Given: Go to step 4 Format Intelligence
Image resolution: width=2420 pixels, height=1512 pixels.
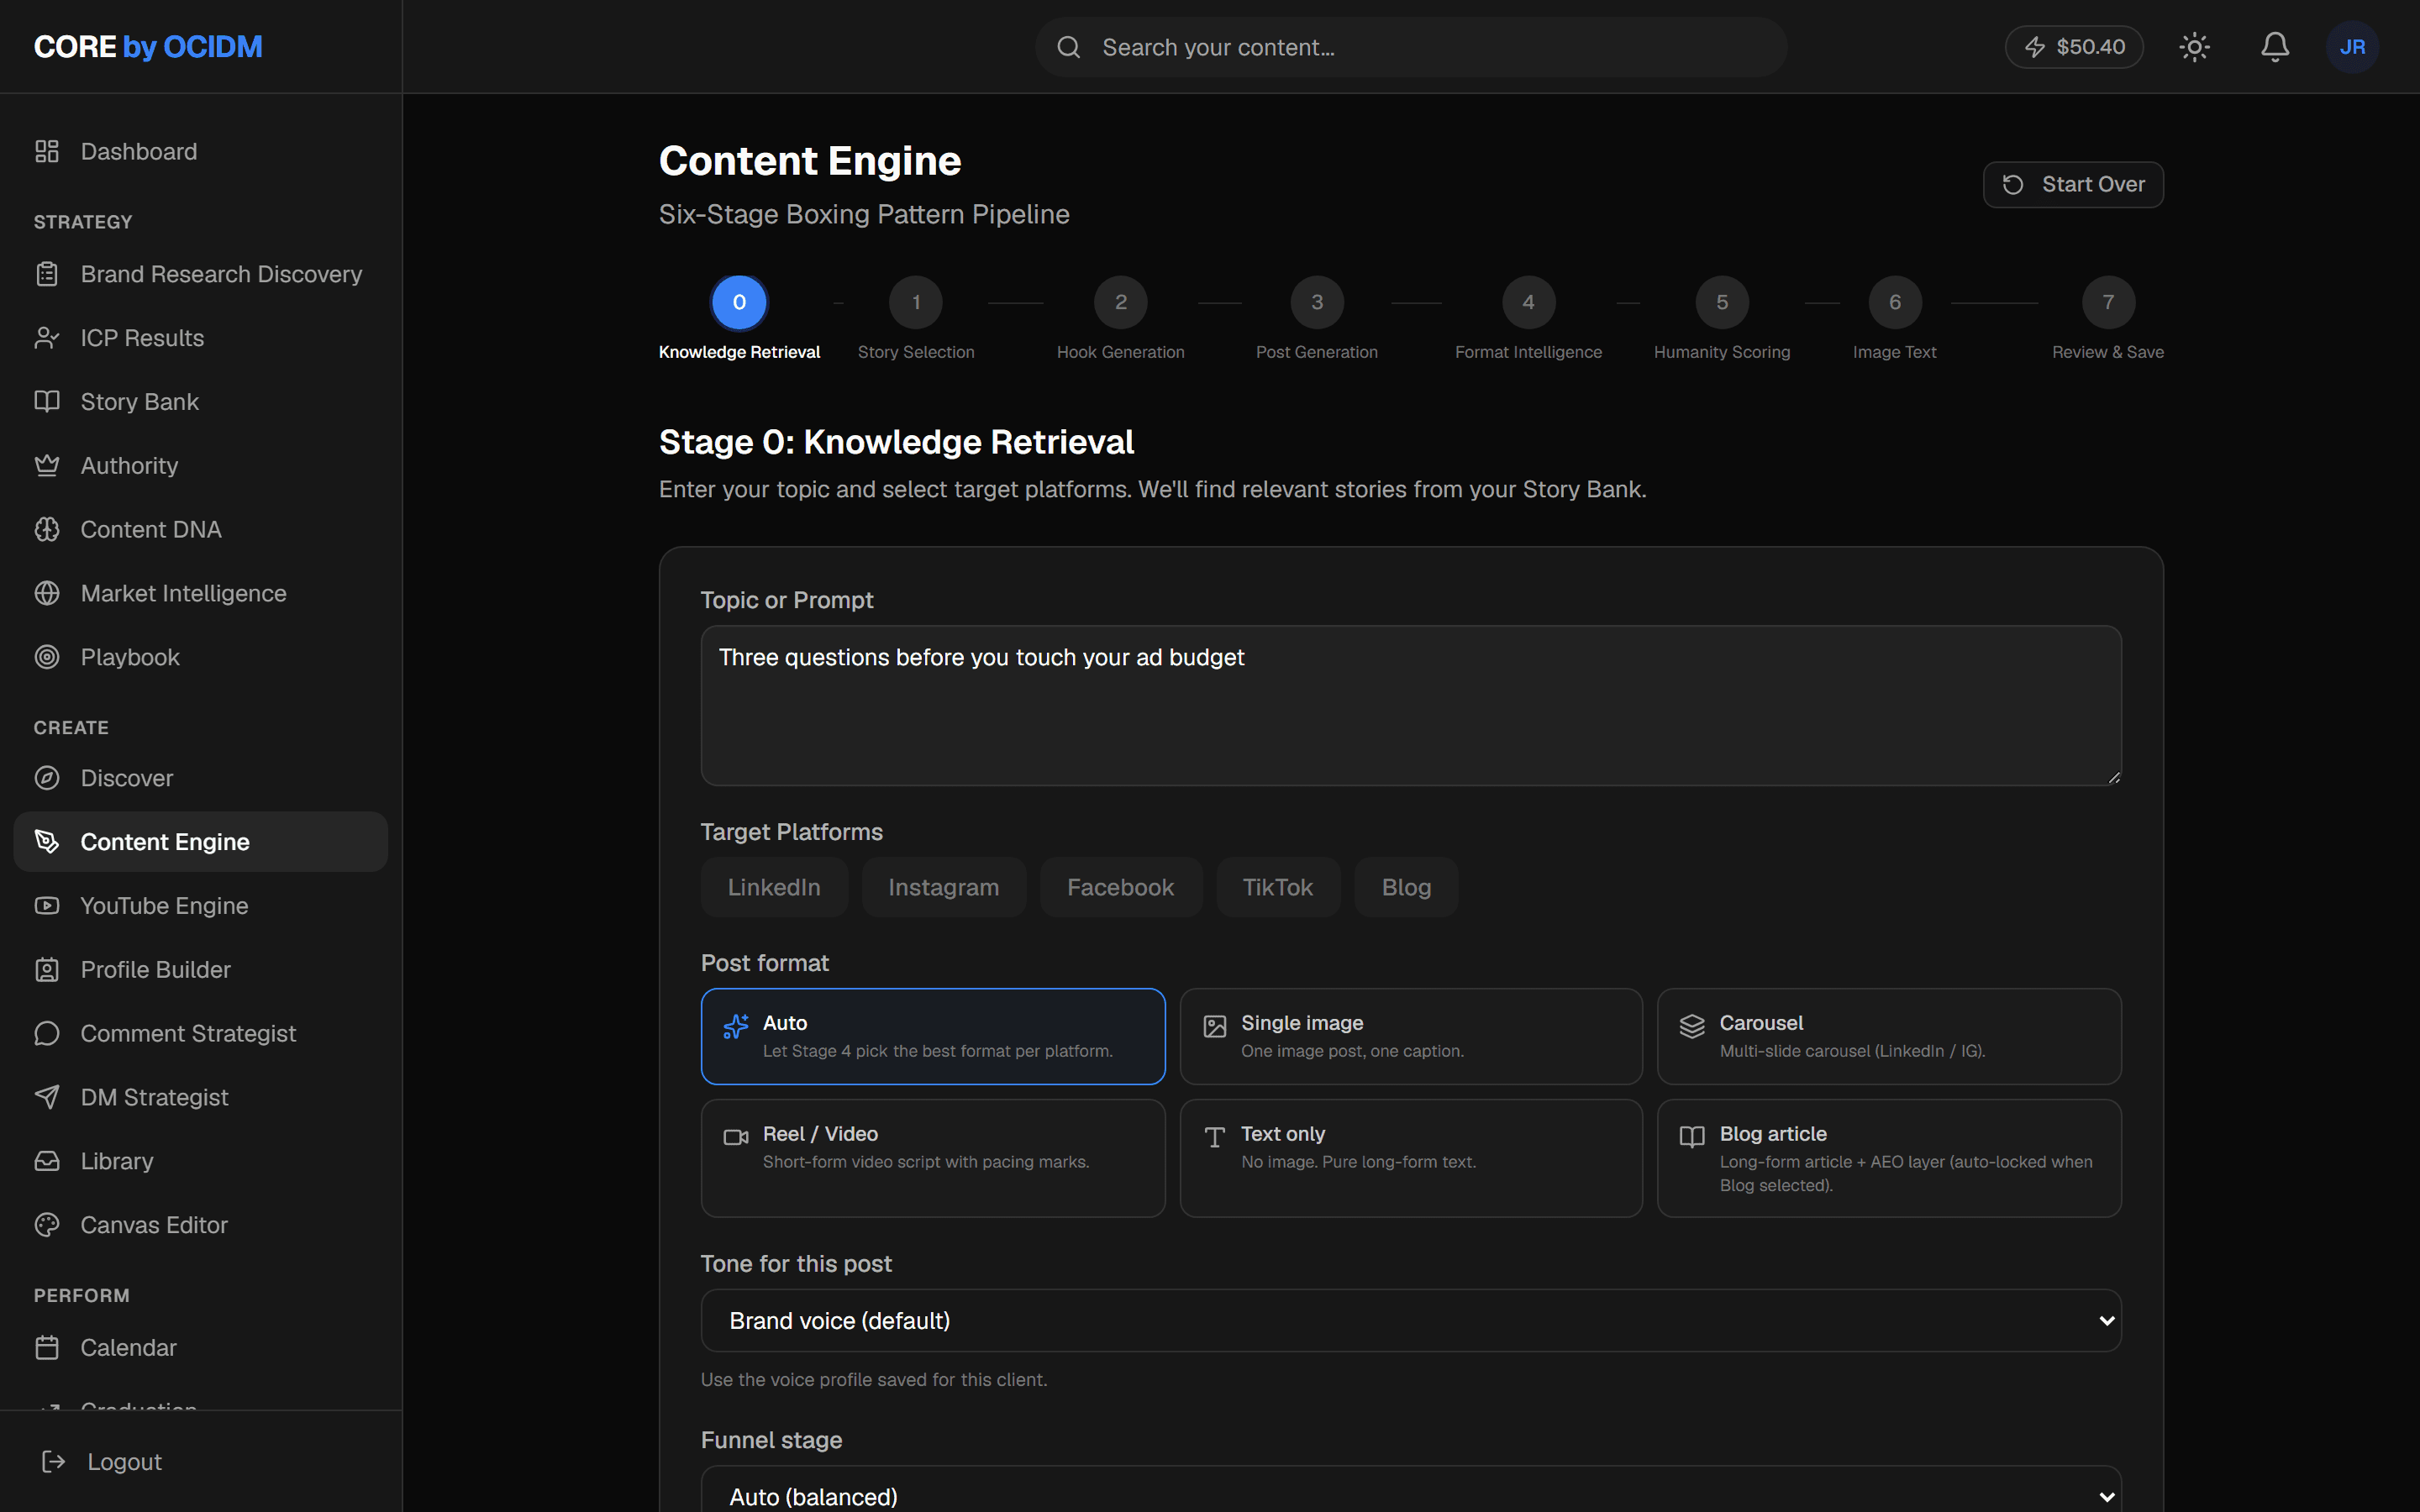Looking at the screenshot, I should pyautogui.click(x=1528, y=302).
